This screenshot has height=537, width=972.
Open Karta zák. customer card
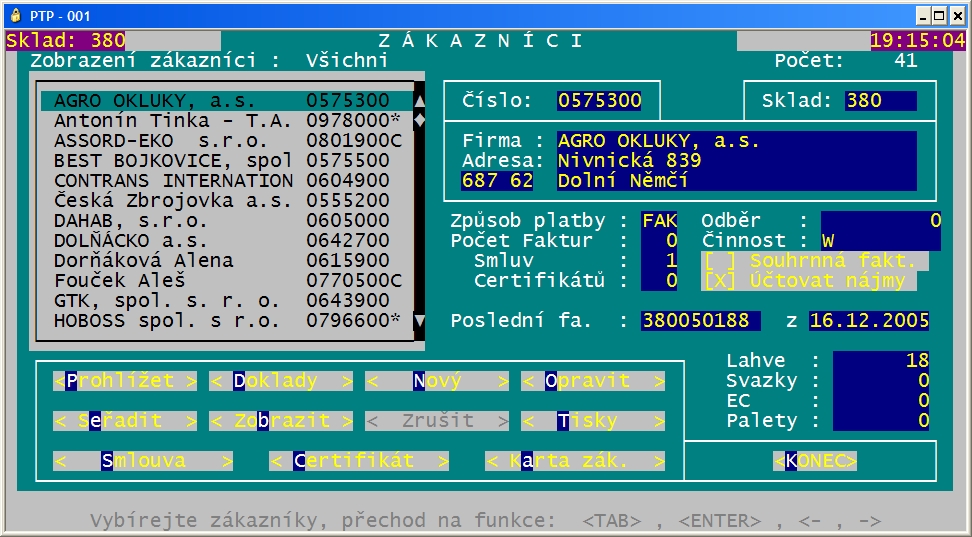[575, 461]
